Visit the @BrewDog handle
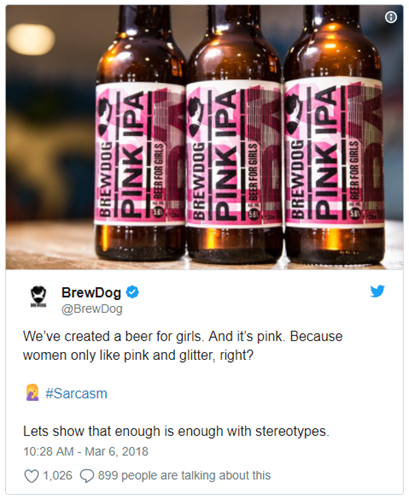The image size is (409, 500). [x=92, y=309]
